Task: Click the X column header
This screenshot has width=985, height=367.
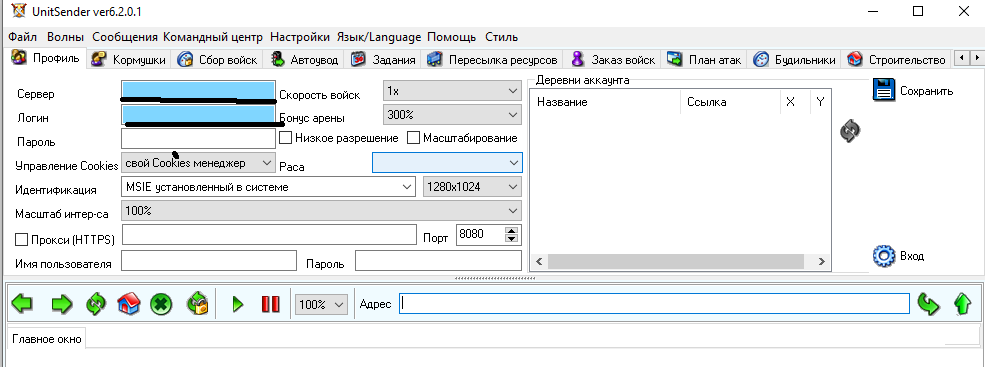Action: point(795,102)
